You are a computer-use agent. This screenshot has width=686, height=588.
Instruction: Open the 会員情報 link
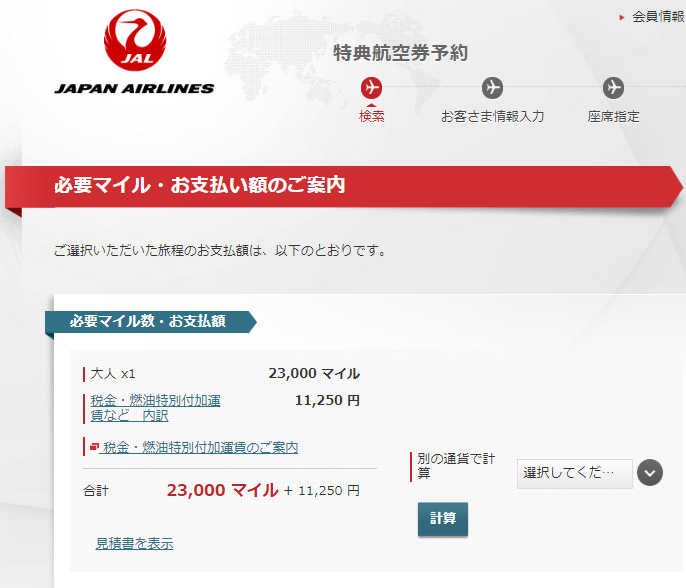(x=658, y=17)
